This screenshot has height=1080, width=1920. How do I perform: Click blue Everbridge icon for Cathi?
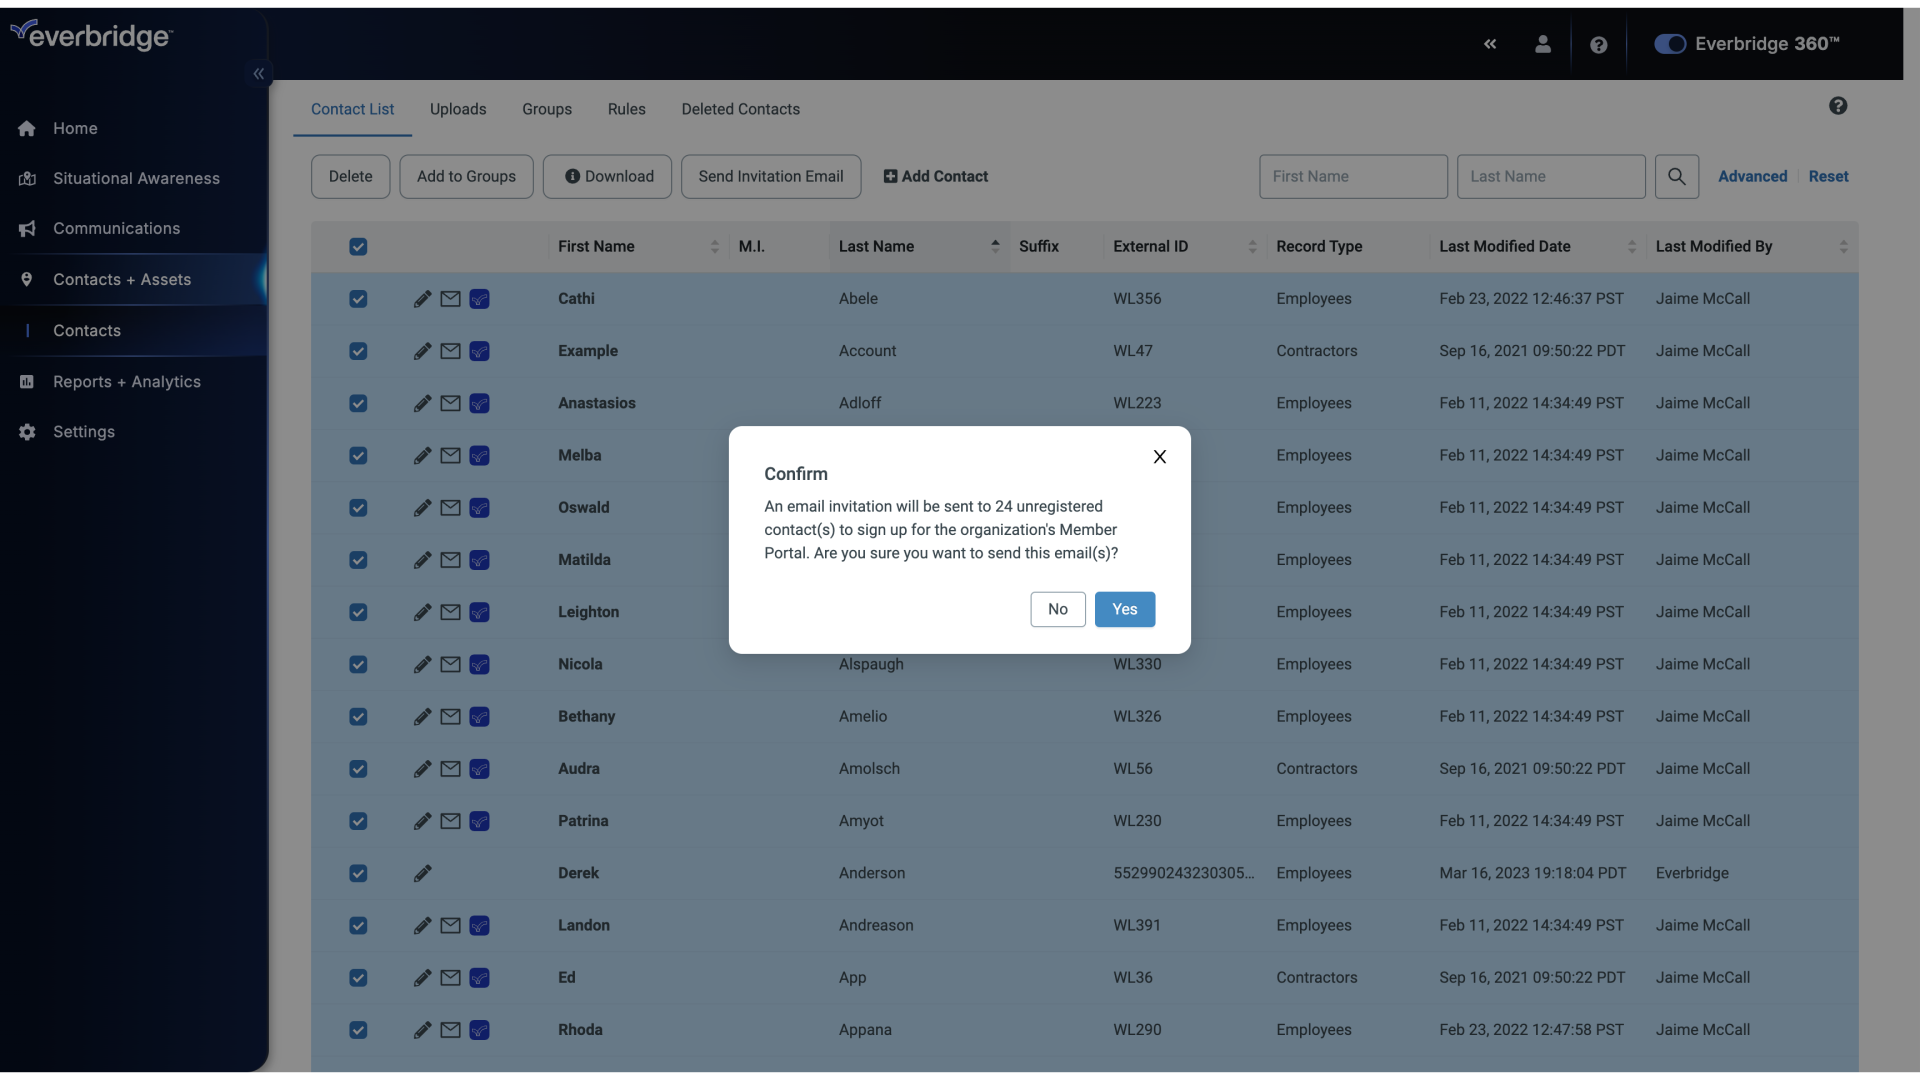click(x=480, y=298)
